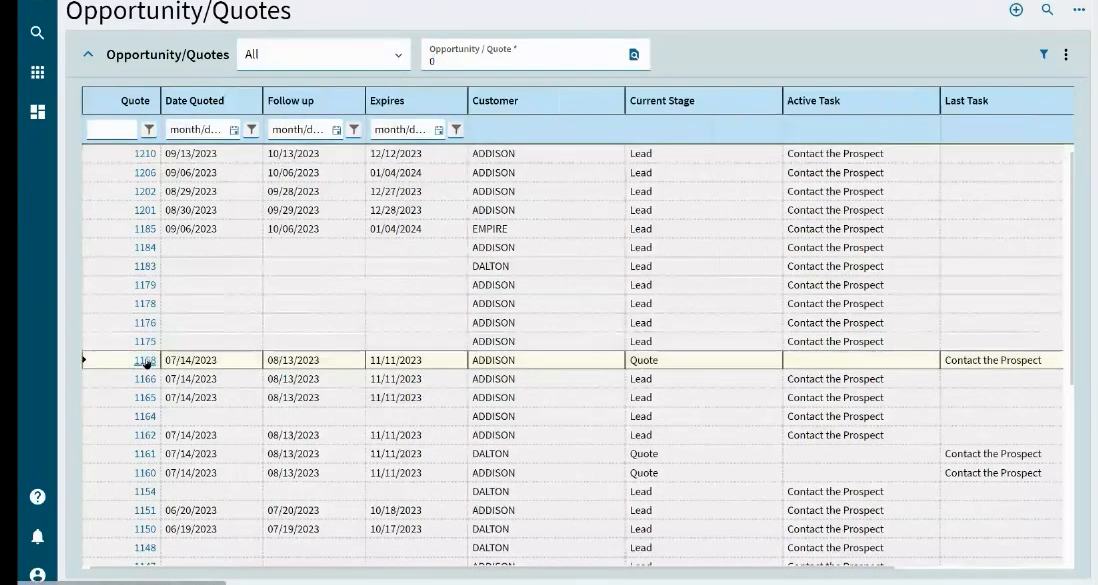Open quote 1179 link
Viewport: 1098px width, 585px height.
[x=145, y=285]
